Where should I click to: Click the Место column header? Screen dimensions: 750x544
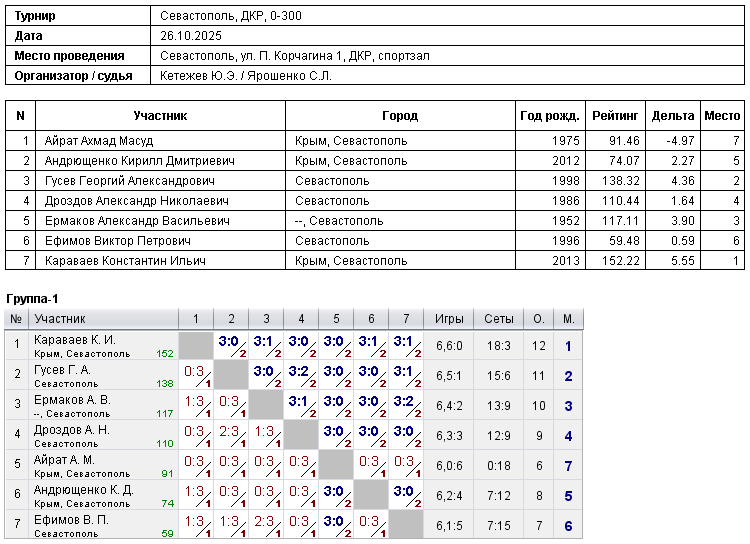(x=722, y=116)
